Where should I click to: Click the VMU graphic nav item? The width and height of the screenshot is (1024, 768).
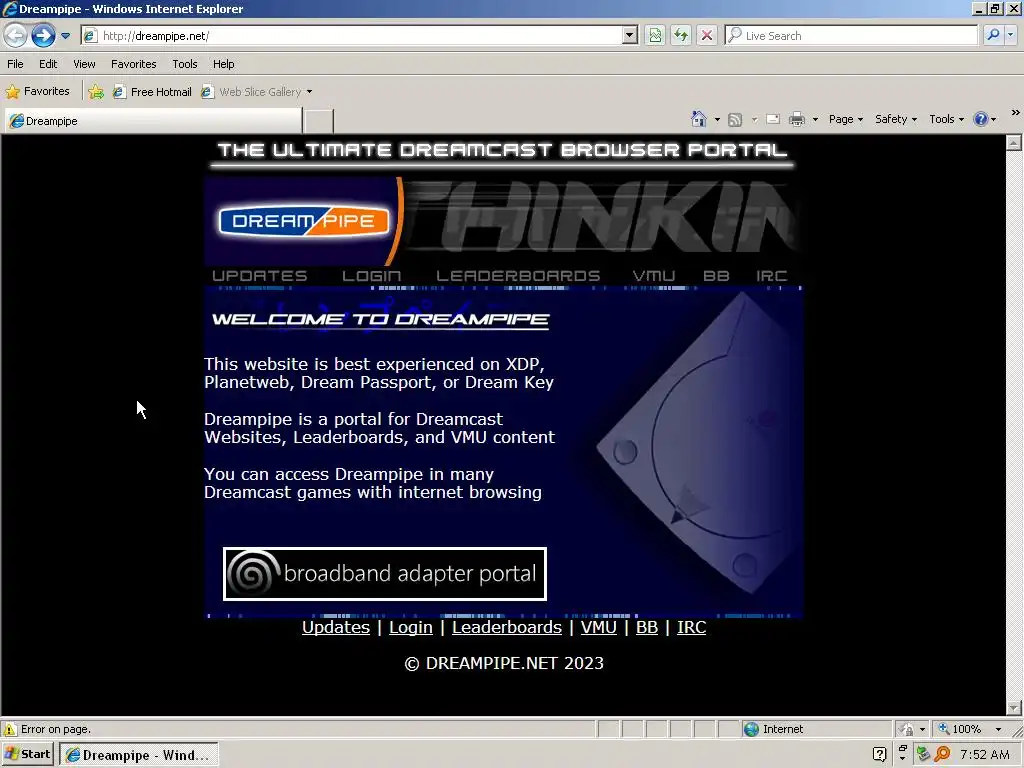tap(654, 276)
